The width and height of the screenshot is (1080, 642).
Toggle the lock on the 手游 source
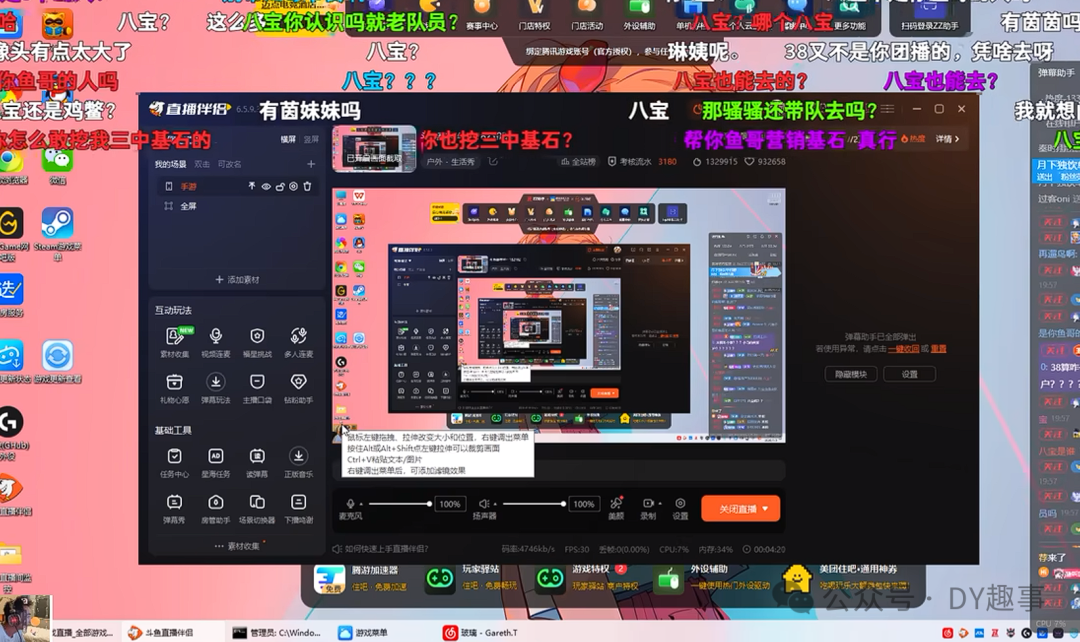[280, 187]
